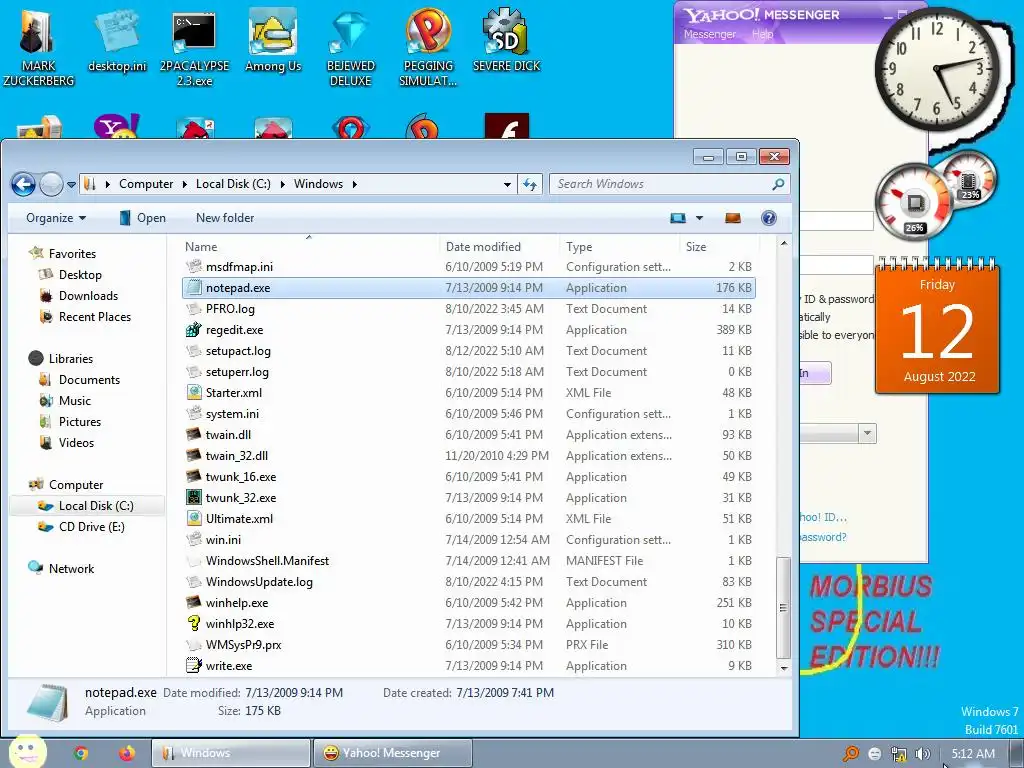
Task: Select twain_32.dll file
Action: coord(236,456)
